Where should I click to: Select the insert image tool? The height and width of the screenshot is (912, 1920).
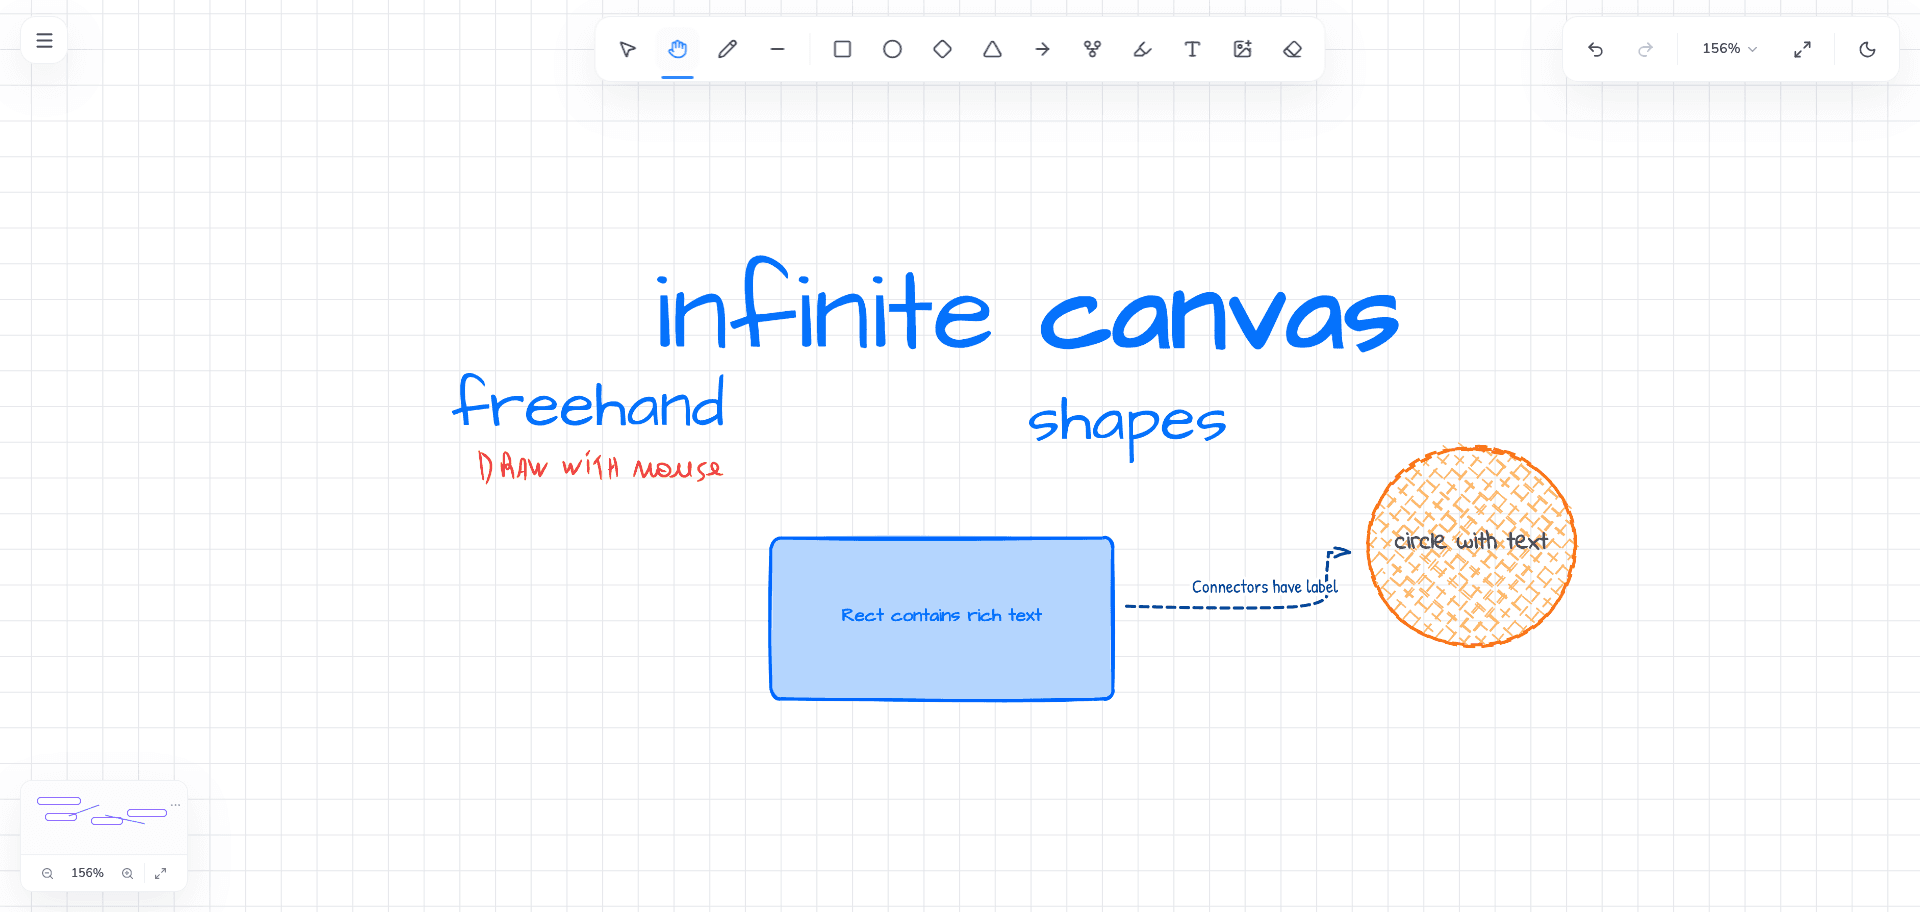pyautogui.click(x=1242, y=49)
